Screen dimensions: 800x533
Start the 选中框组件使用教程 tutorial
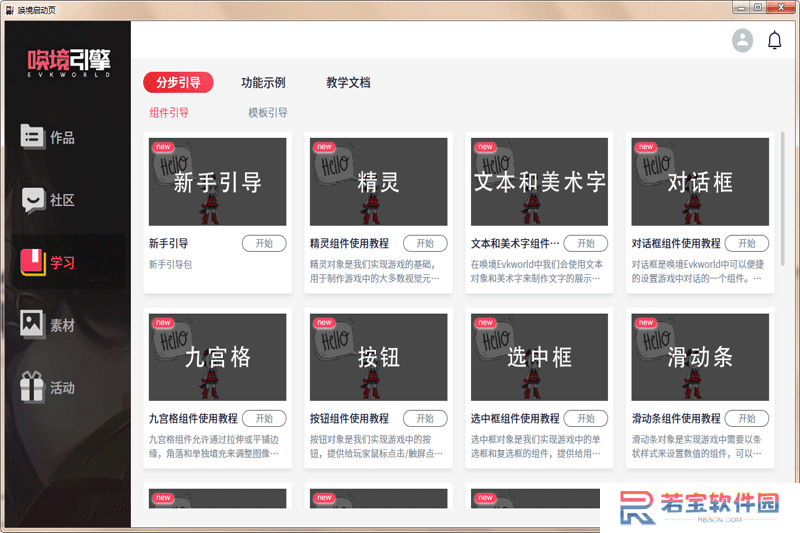click(586, 418)
